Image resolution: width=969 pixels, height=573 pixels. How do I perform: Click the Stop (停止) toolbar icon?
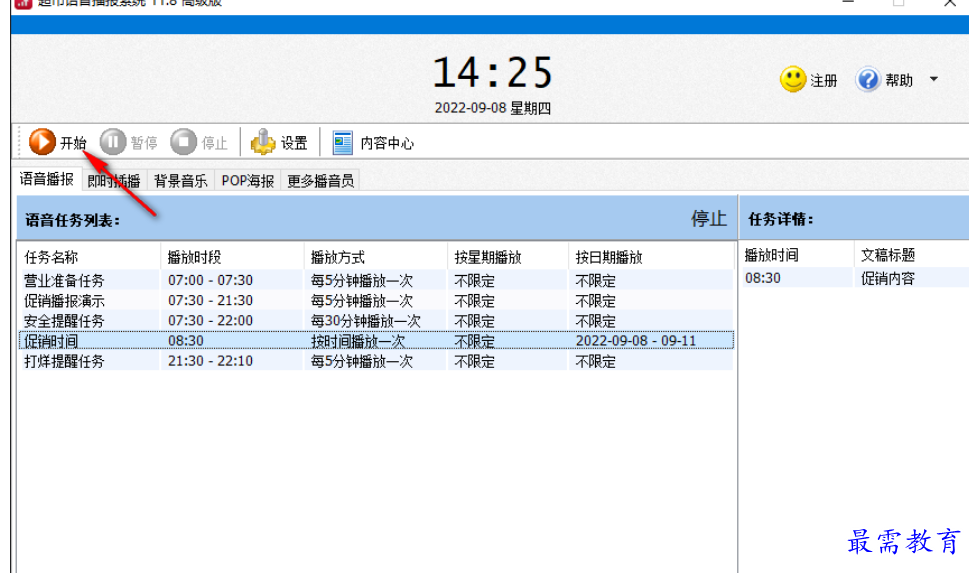point(183,143)
